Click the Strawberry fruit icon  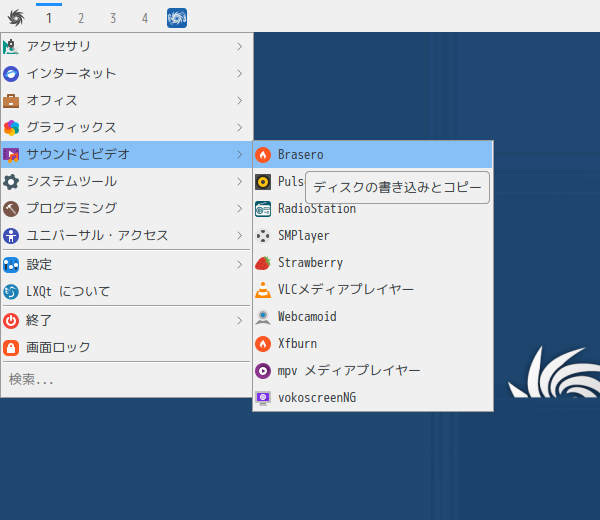263,263
